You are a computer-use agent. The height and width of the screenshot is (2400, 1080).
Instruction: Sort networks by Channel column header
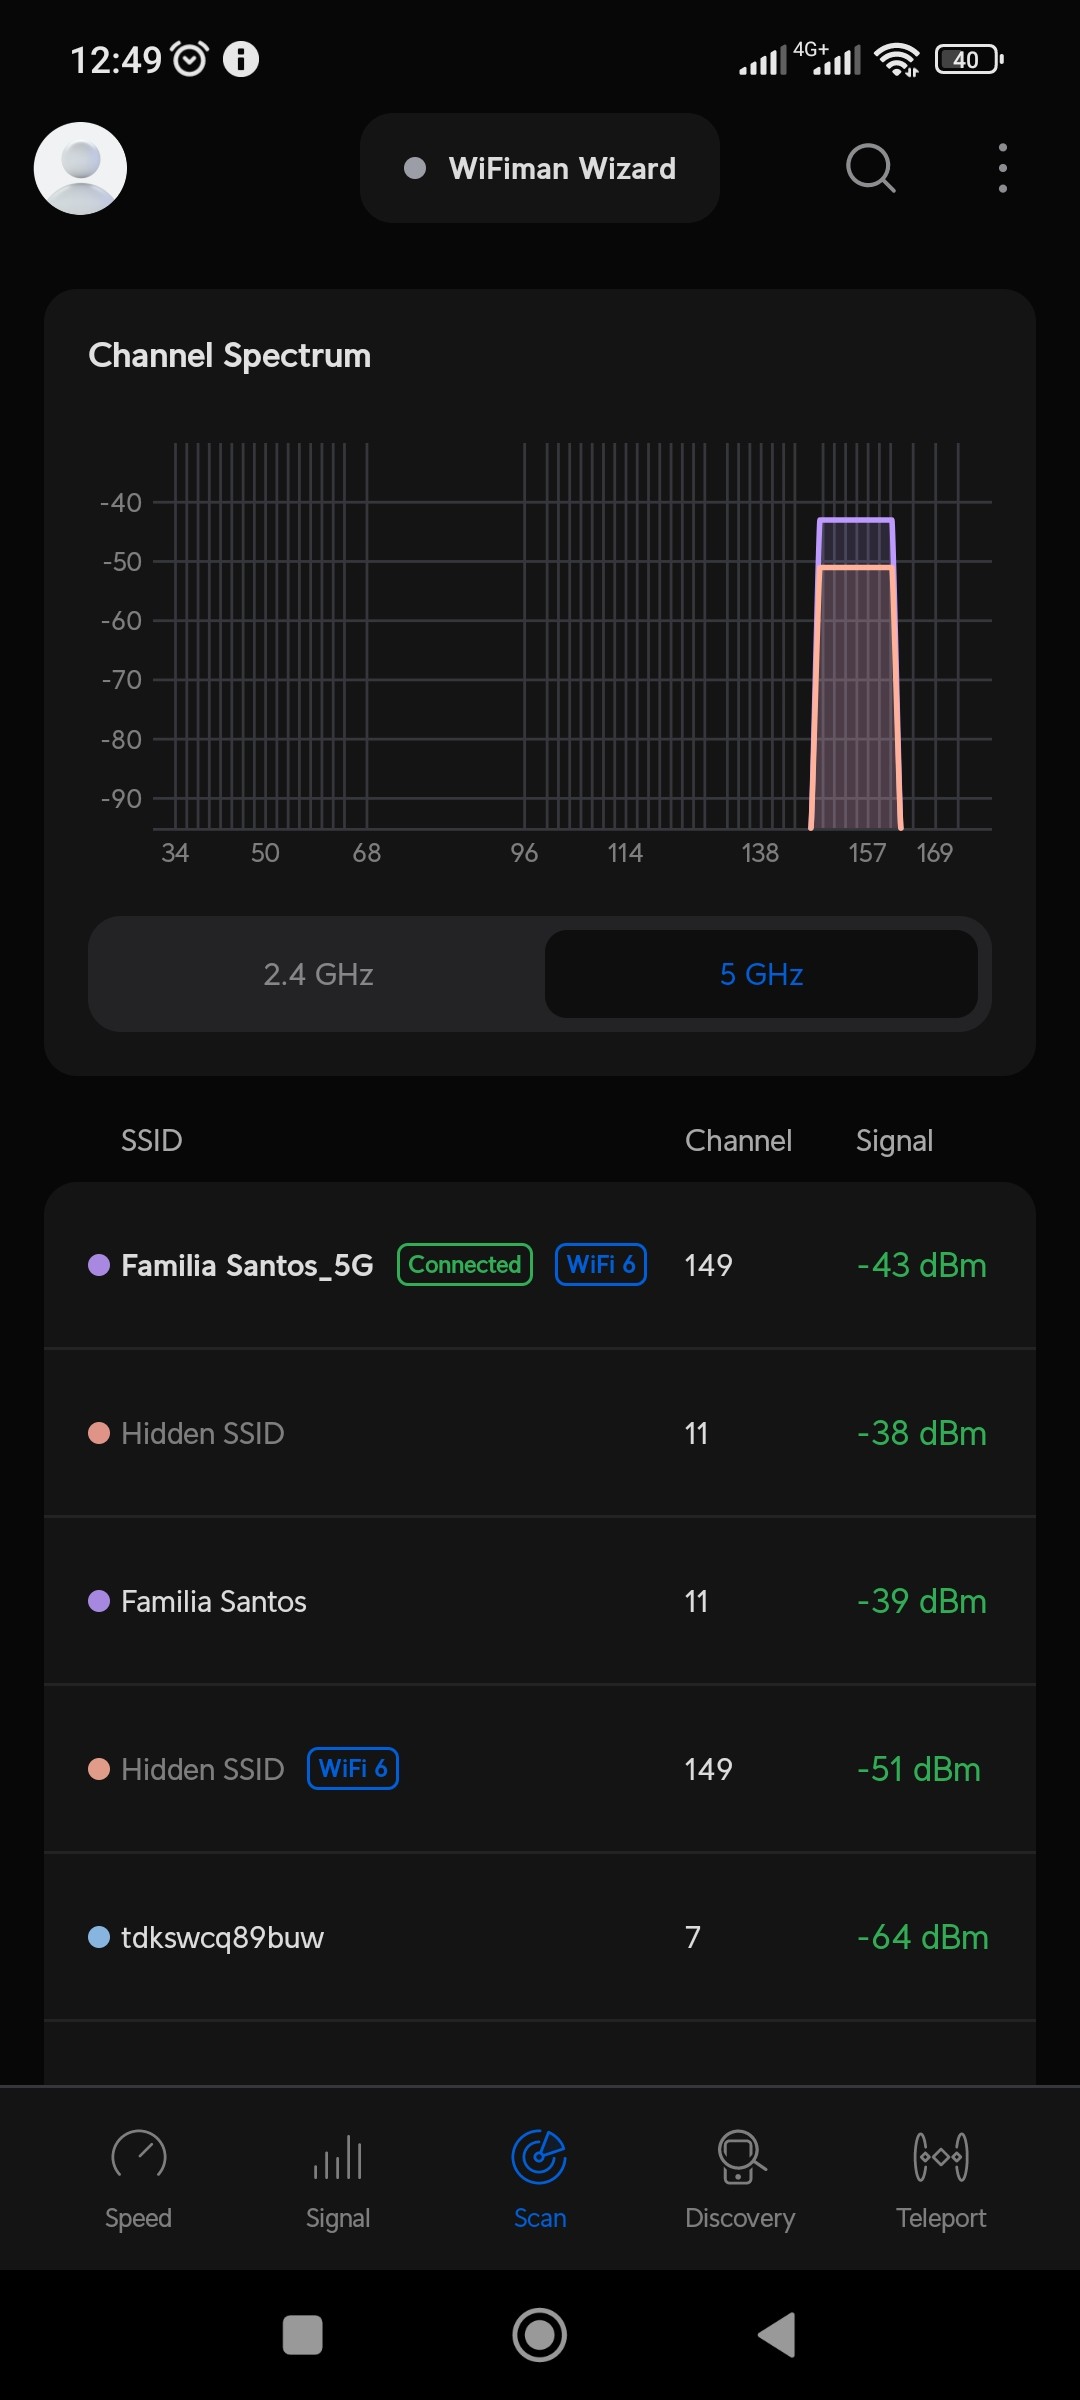[738, 1140]
